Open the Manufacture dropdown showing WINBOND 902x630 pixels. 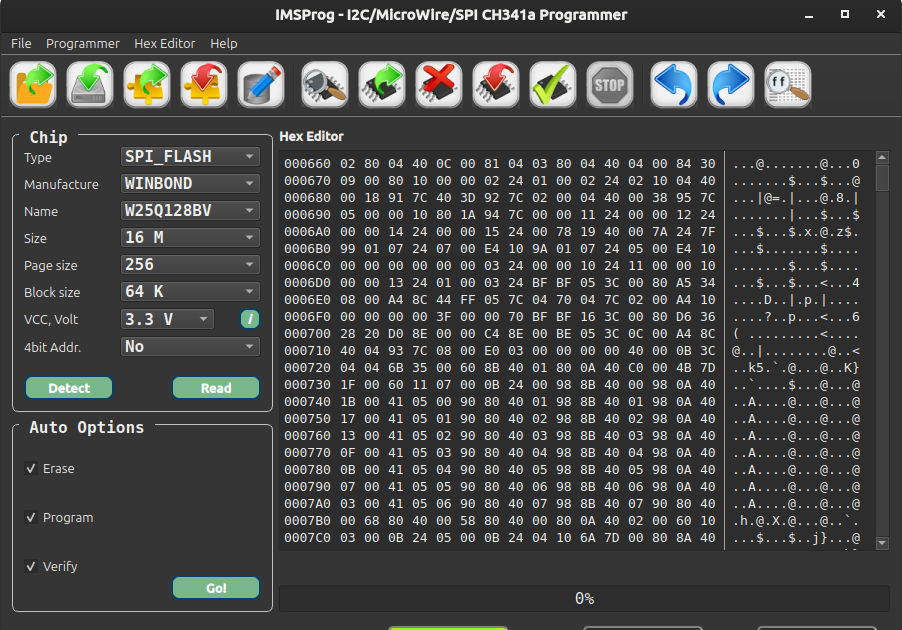[x=189, y=184]
